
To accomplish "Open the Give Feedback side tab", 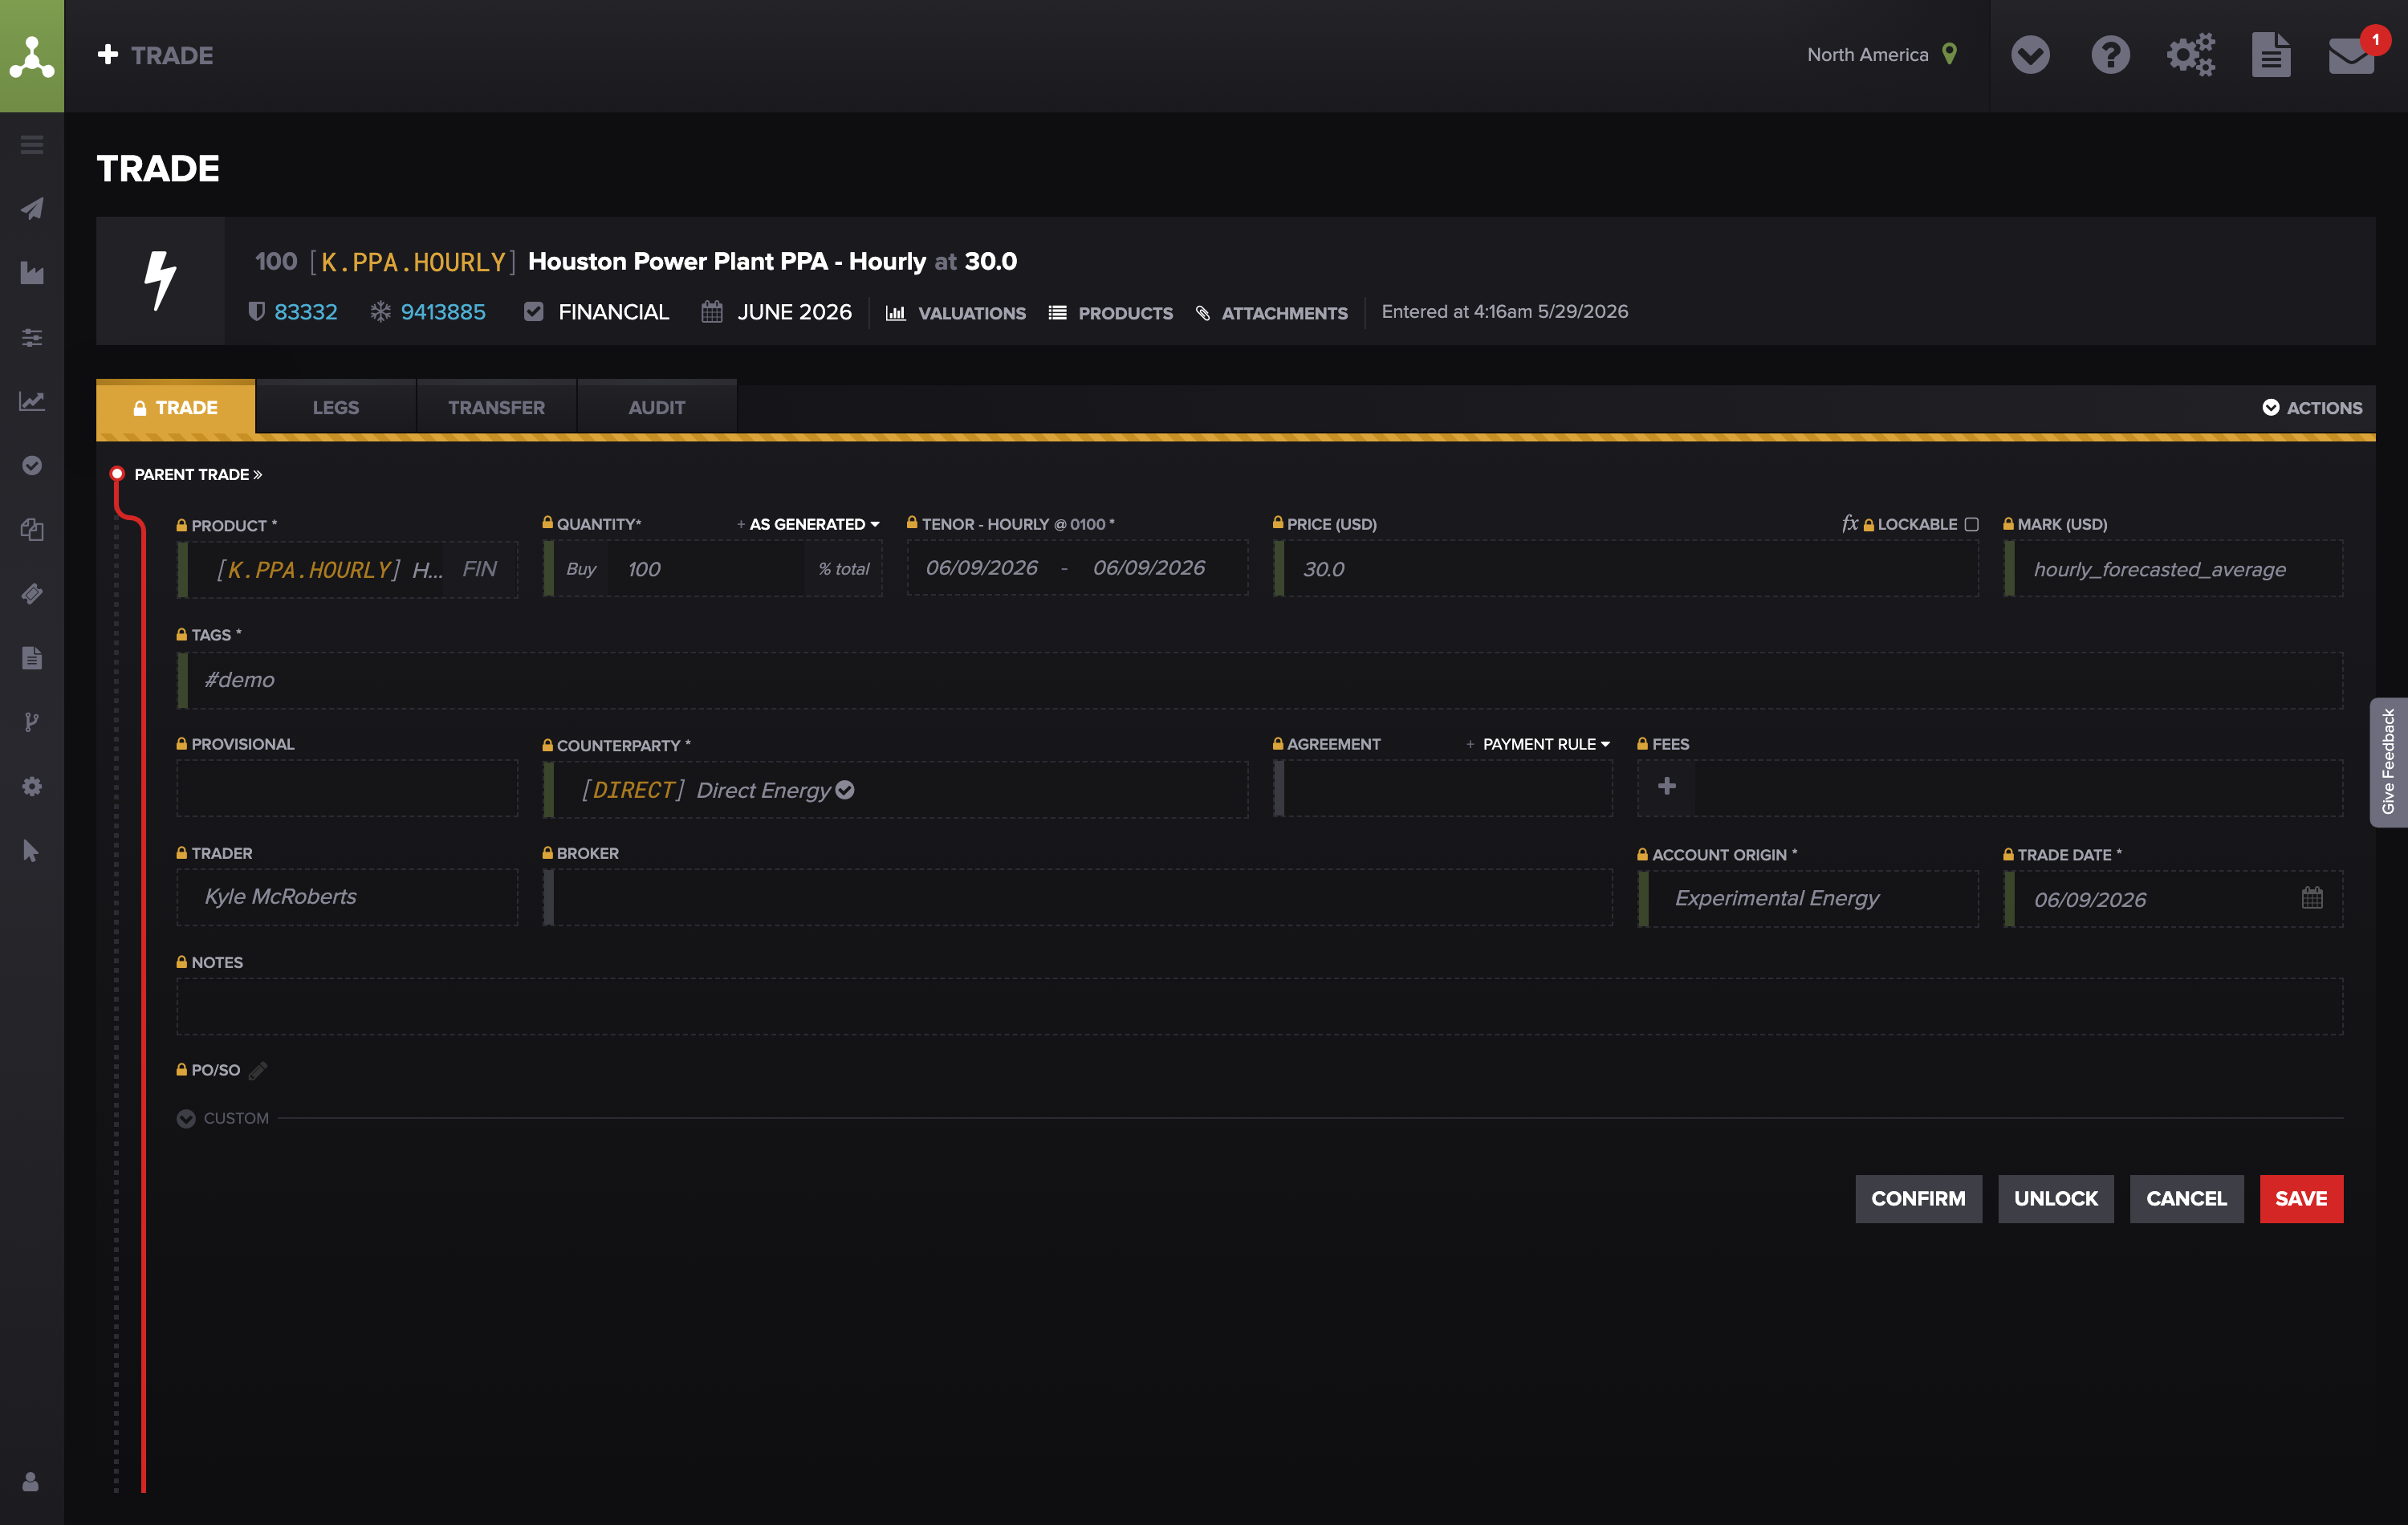I will pyautogui.click(x=2388, y=762).
